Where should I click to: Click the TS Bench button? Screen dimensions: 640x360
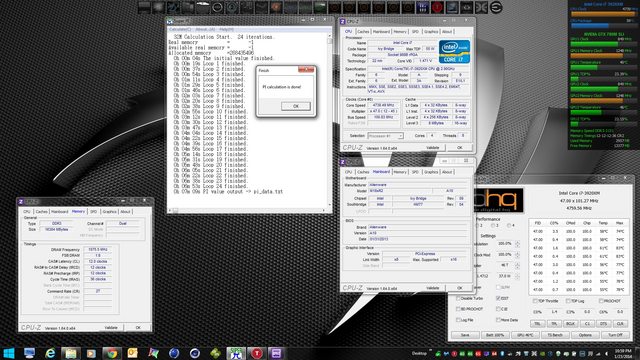coord(555,335)
